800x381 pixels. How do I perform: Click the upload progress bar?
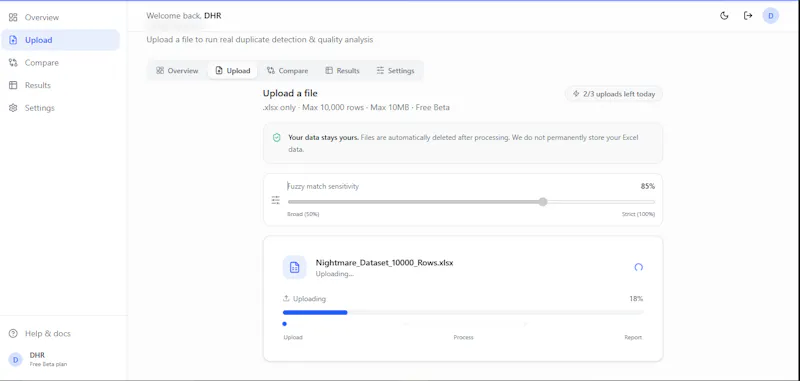point(463,312)
